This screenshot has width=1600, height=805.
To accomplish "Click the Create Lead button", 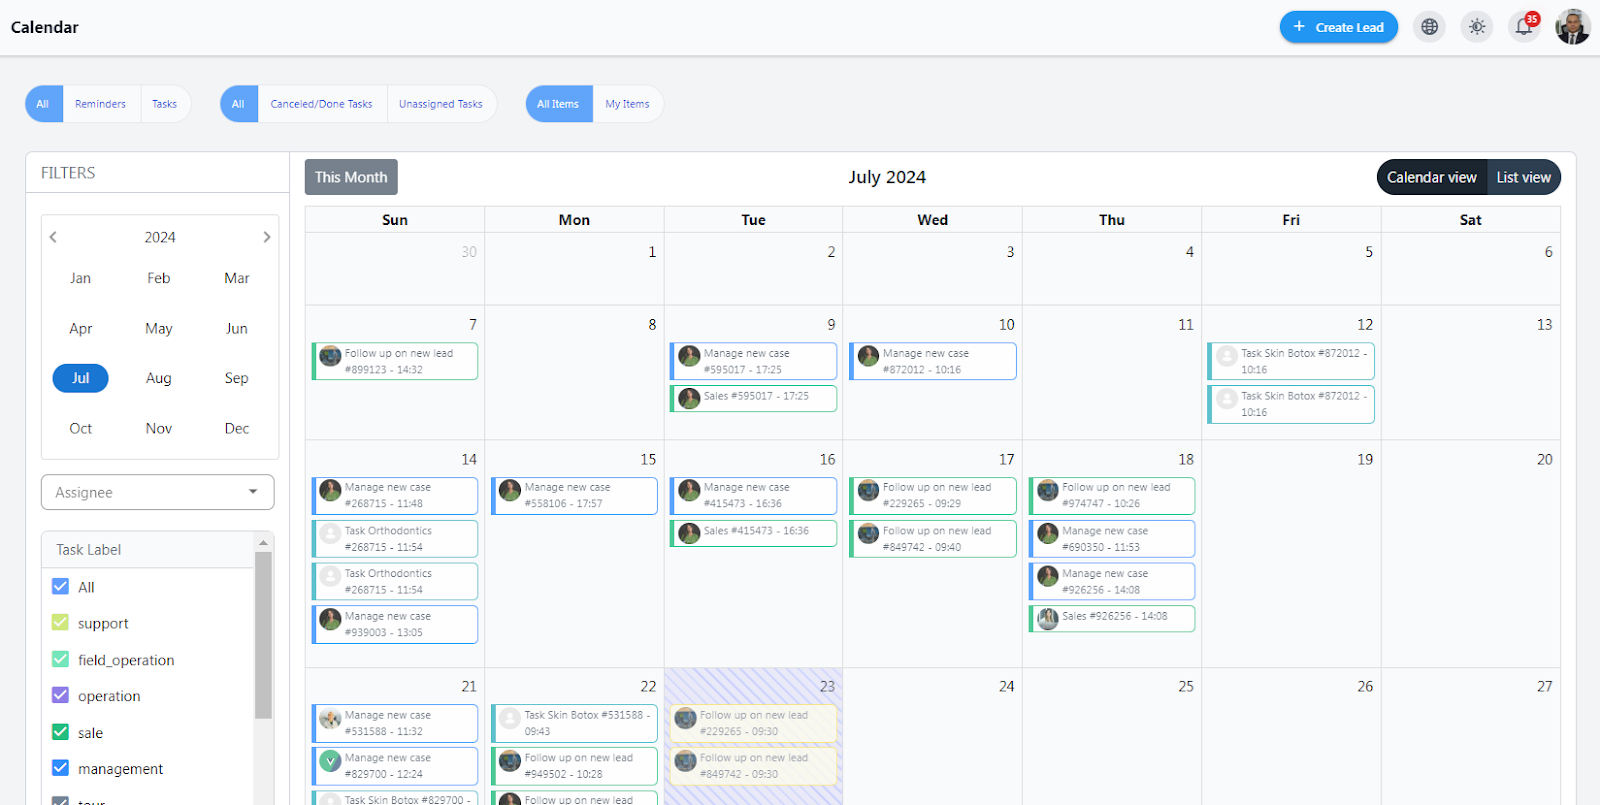I will 1338,27.
